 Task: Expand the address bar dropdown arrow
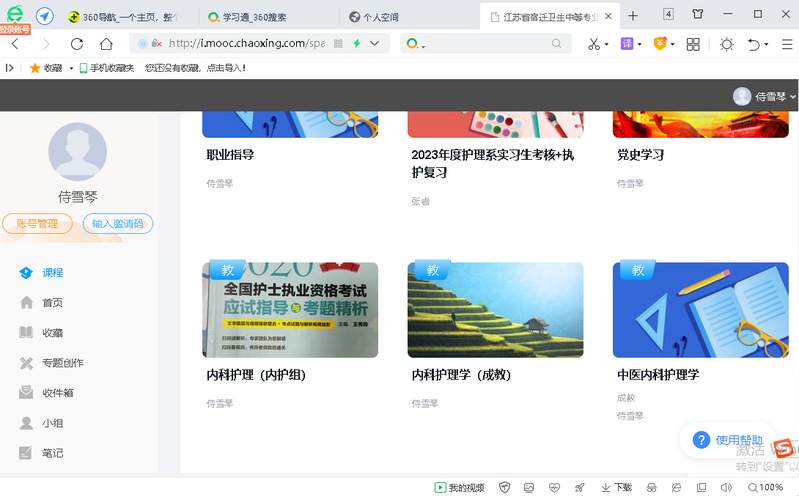375,44
